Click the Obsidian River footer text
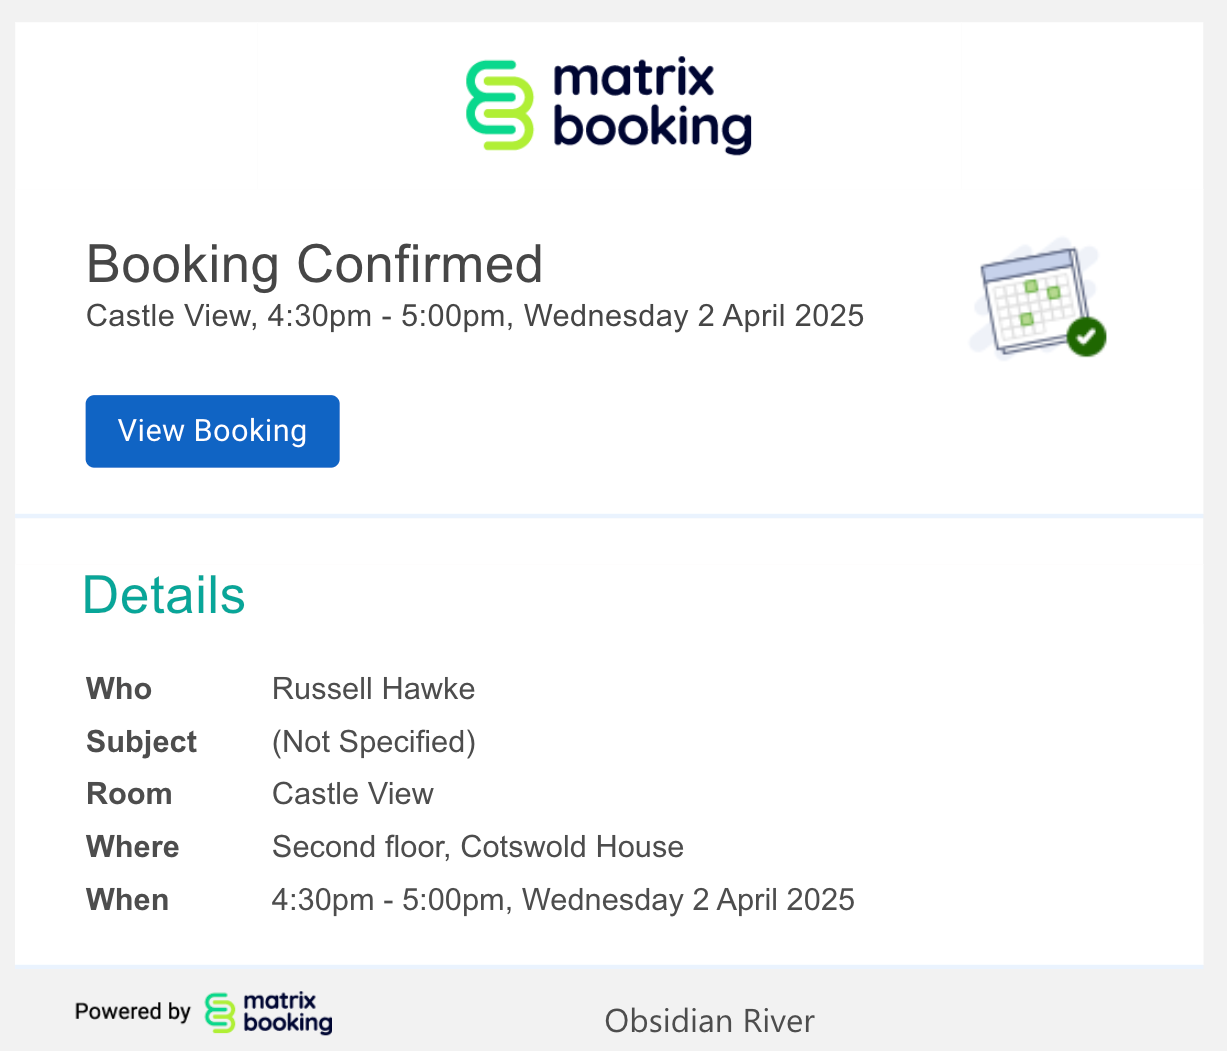Viewport: 1227px width, 1051px height. (x=709, y=1021)
